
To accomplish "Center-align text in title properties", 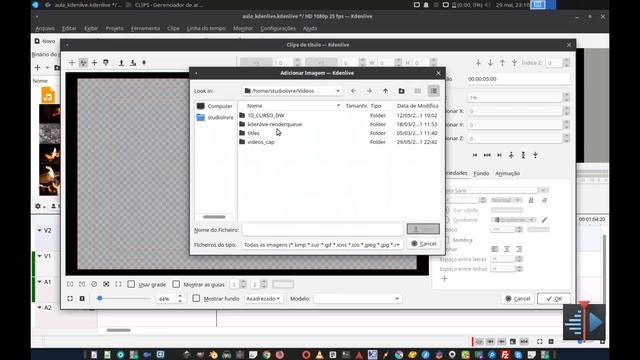I will pos(507,249).
